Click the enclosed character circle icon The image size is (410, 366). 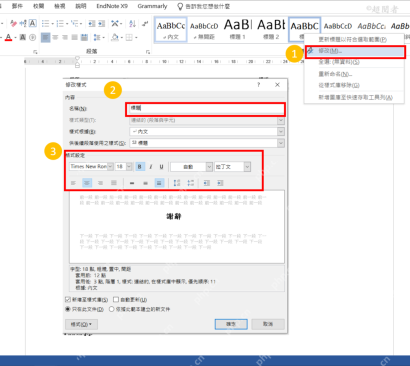pos(33,37)
